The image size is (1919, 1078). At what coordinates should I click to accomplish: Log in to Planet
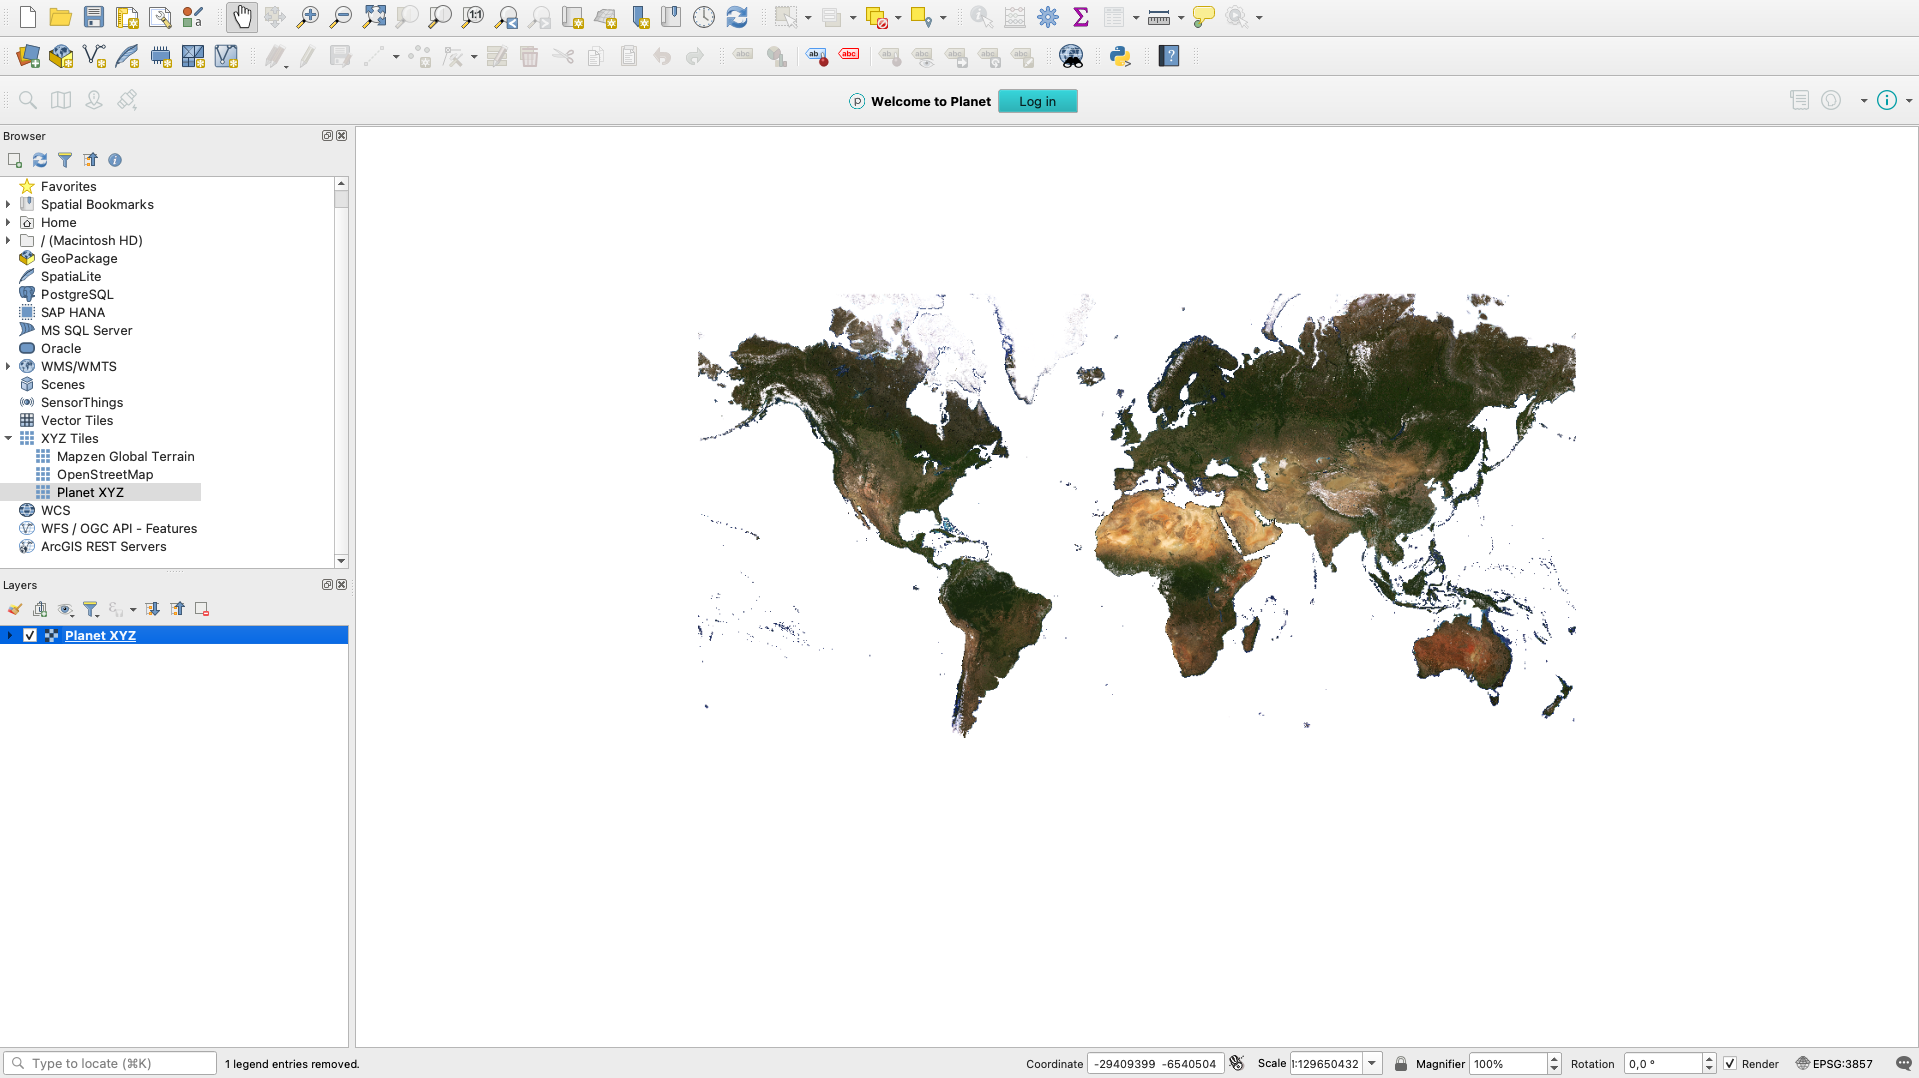(x=1037, y=101)
